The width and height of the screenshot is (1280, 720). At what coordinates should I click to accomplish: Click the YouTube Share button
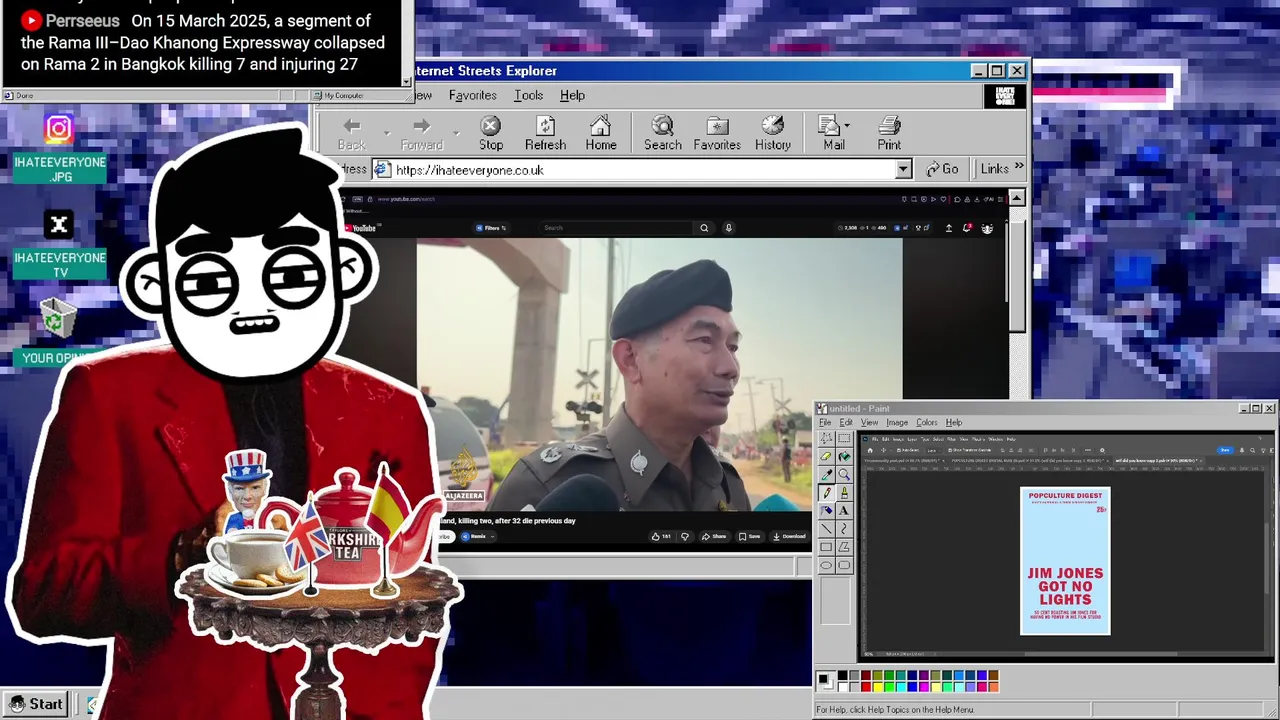coord(713,536)
